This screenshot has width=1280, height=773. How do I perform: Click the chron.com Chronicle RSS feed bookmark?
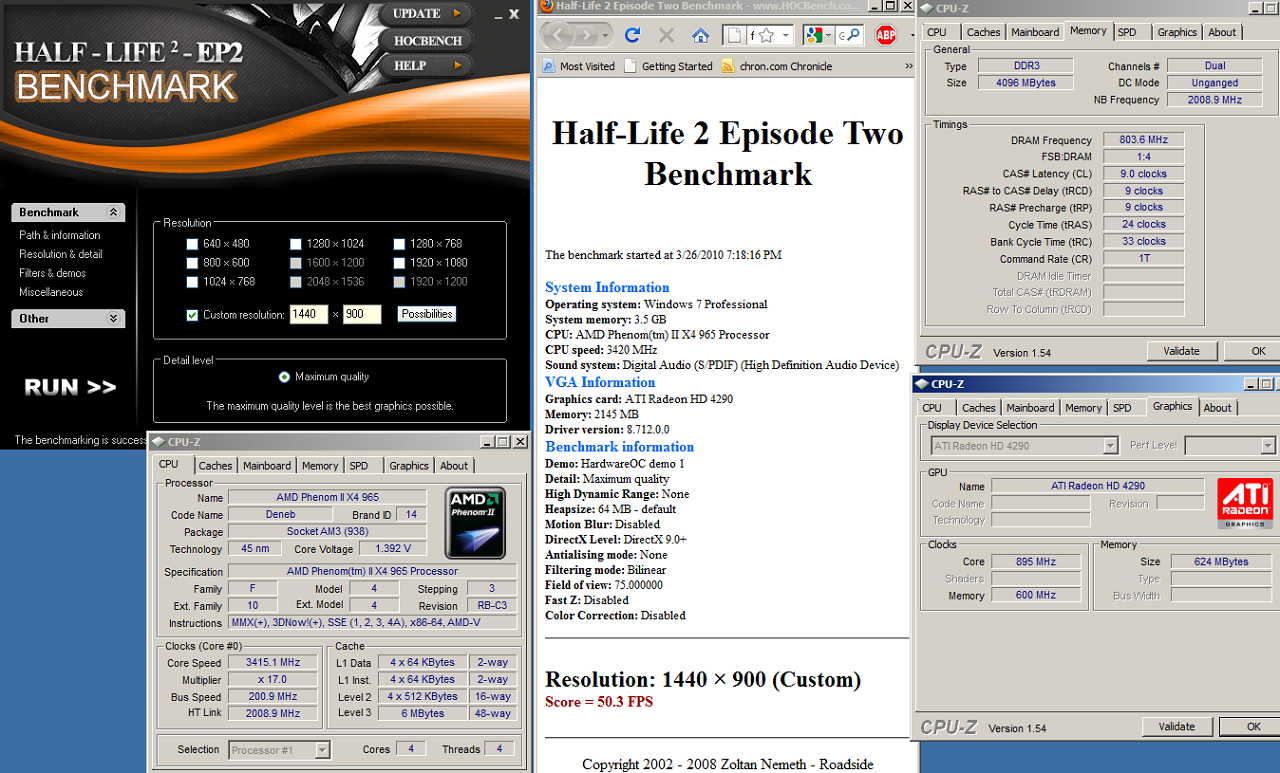pos(776,66)
